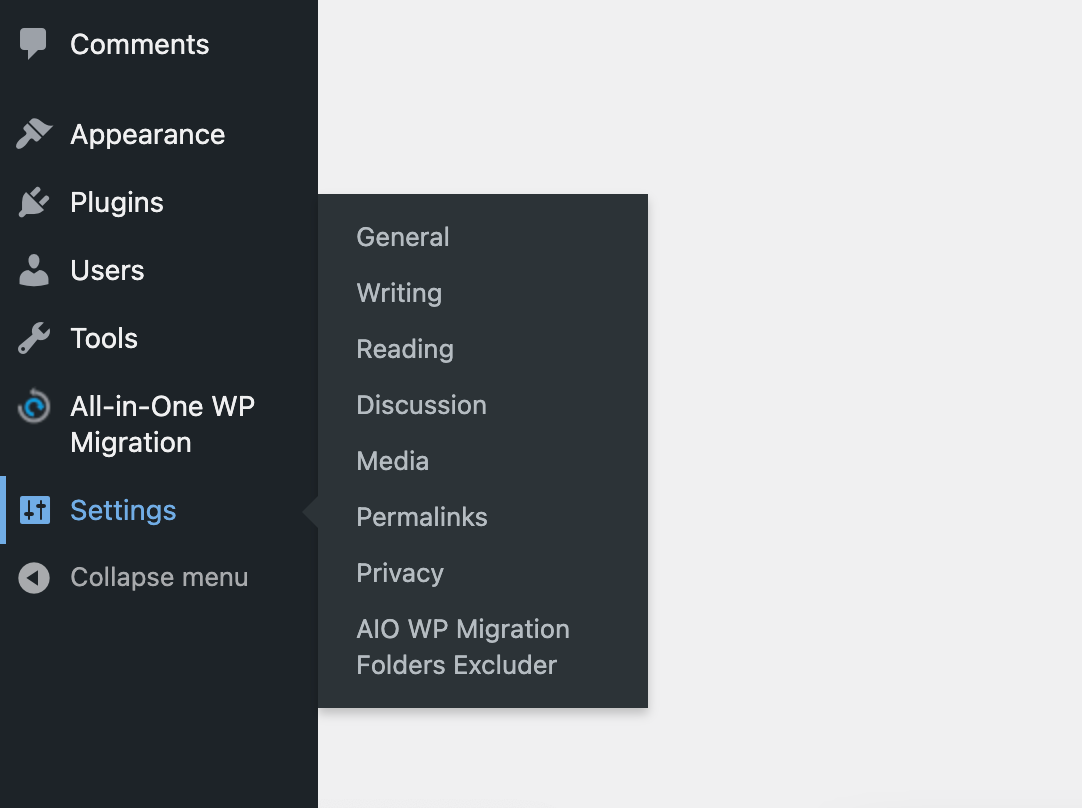Click the Settings menu label

(x=123, y=510)
